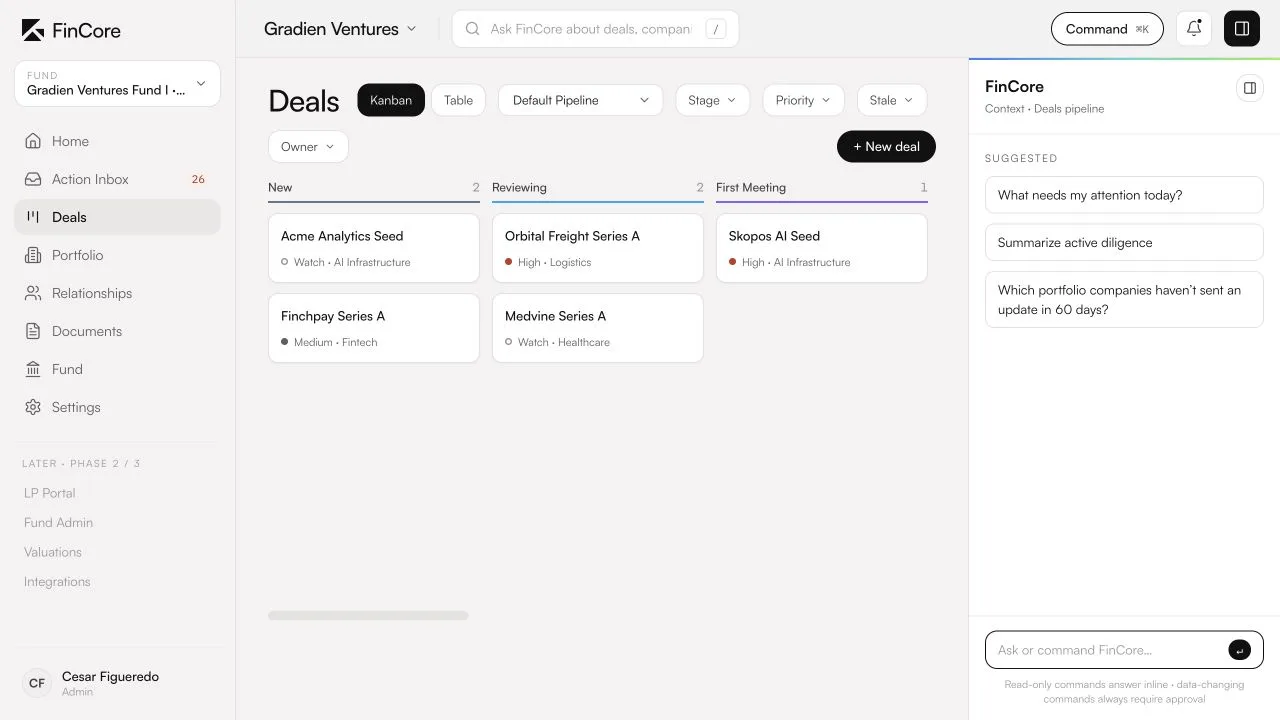Open Home via its house icon
1280x720 pixels.
[33, 141]
